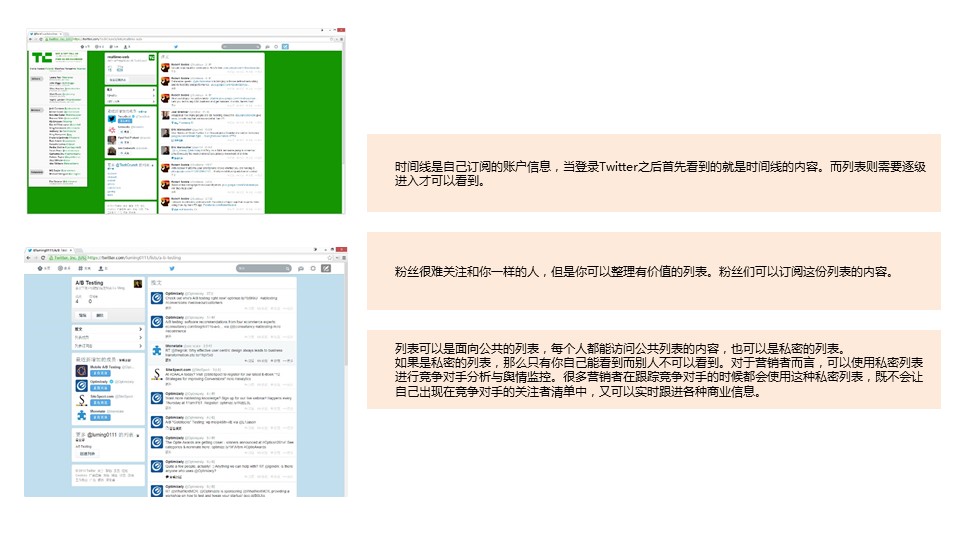The image size is (960, 540).
Task: Click SiteSpect.com avatar in recent members panel
Action: 81,400
